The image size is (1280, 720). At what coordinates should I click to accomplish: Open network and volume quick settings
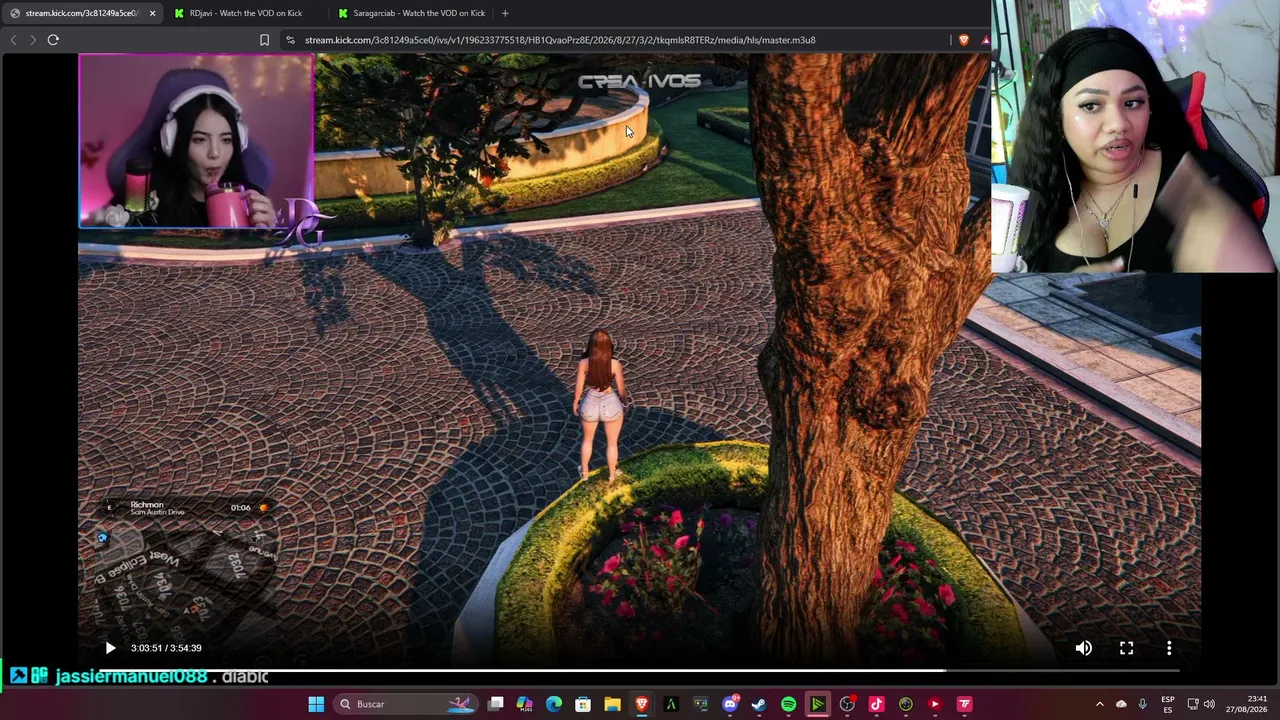(x=1201, y=704)
